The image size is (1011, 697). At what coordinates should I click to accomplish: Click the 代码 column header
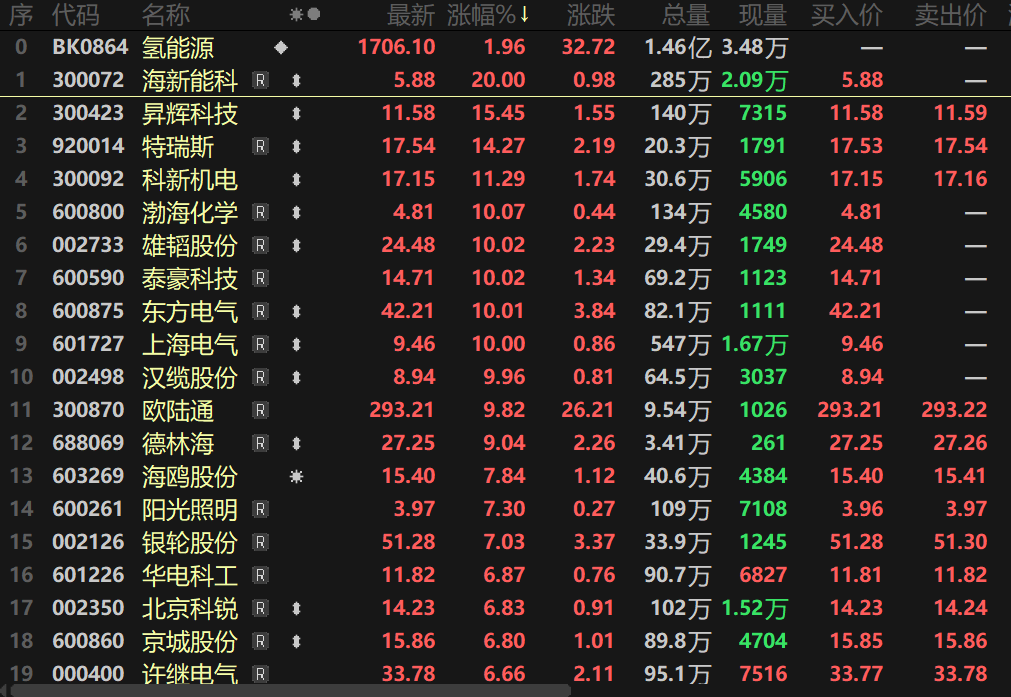point(75,15)
